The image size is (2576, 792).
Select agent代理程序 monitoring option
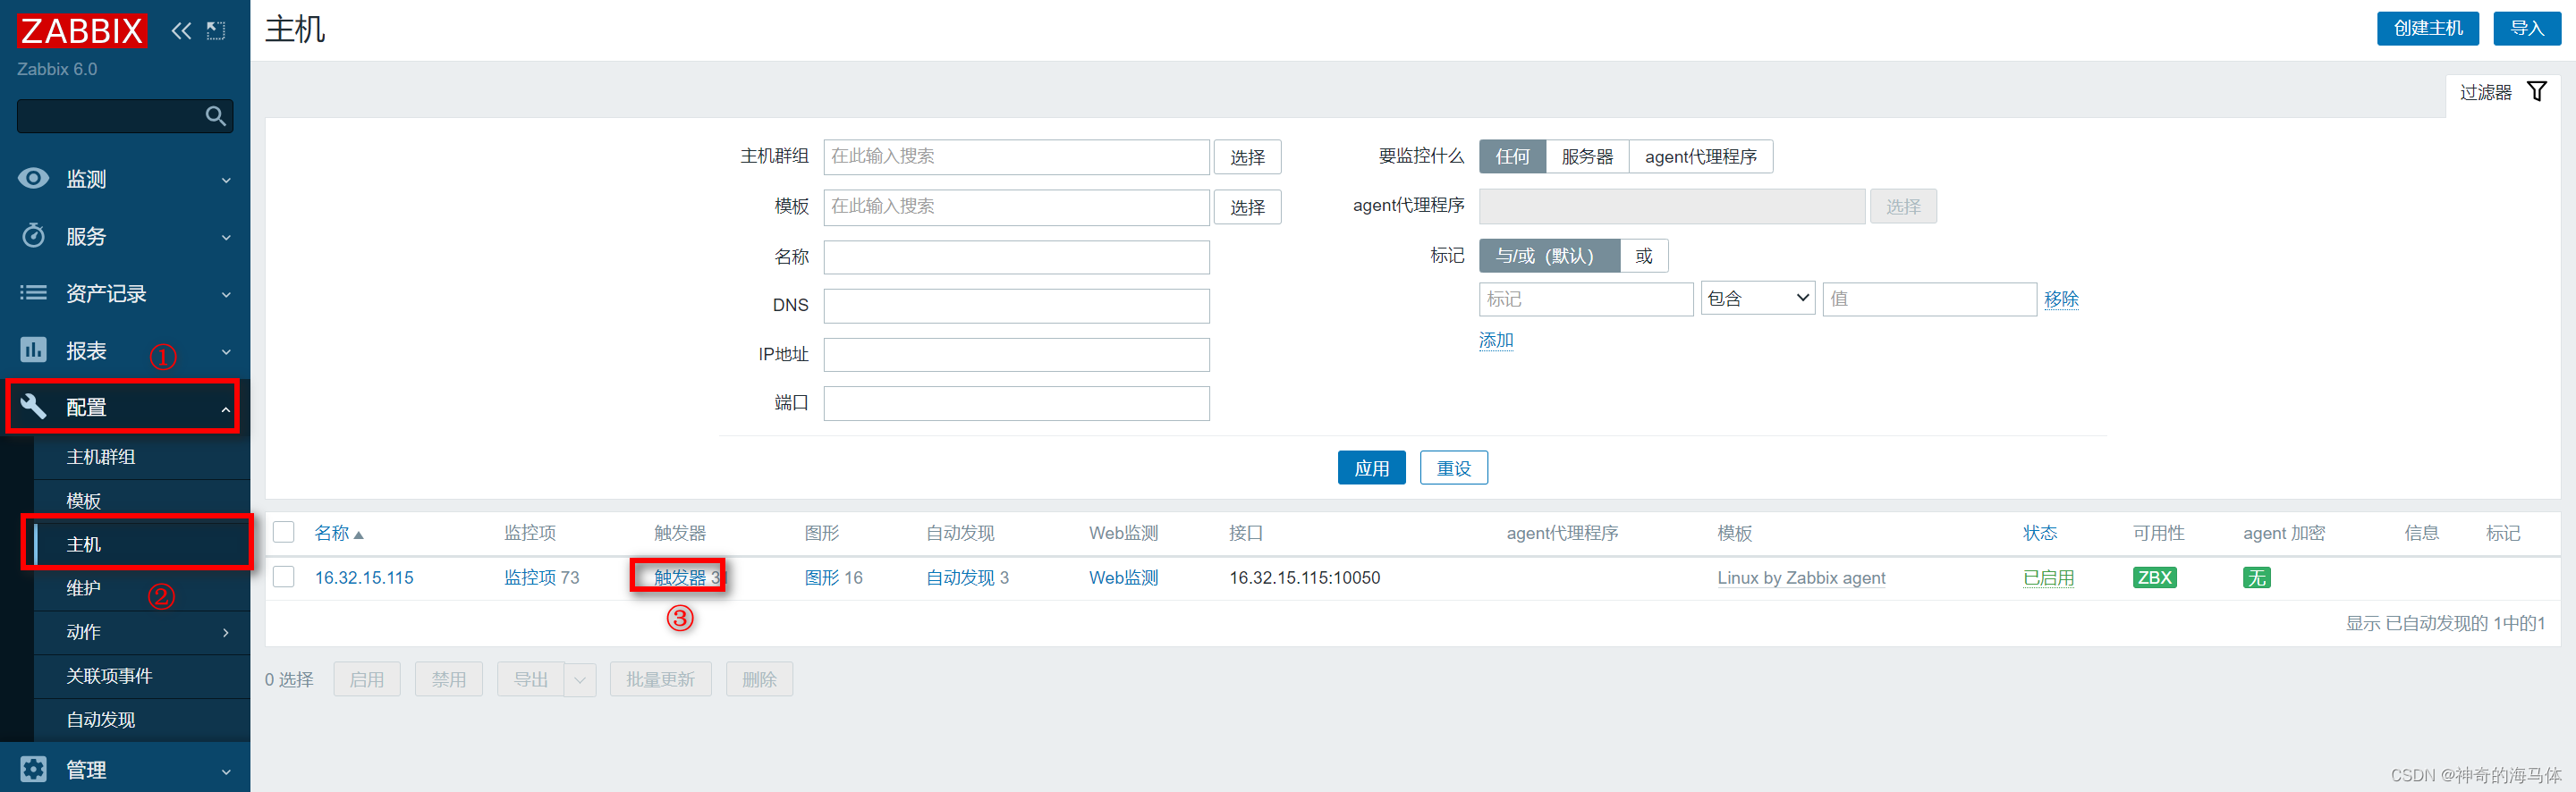coord(1700,157)
